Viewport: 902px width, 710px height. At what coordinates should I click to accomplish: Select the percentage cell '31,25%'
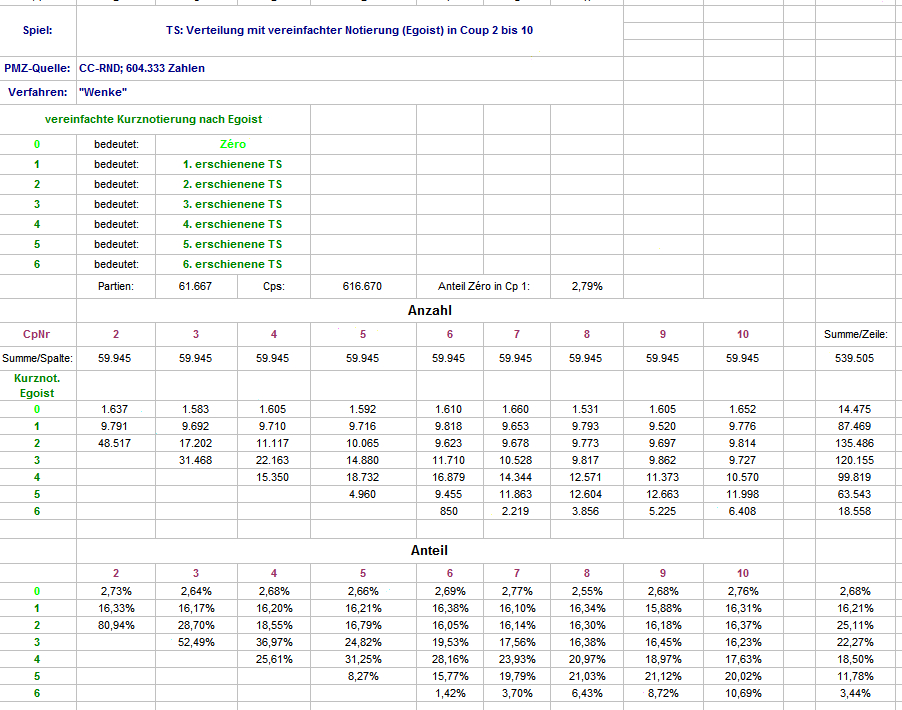pyautogui.click(x=363, y=659)
